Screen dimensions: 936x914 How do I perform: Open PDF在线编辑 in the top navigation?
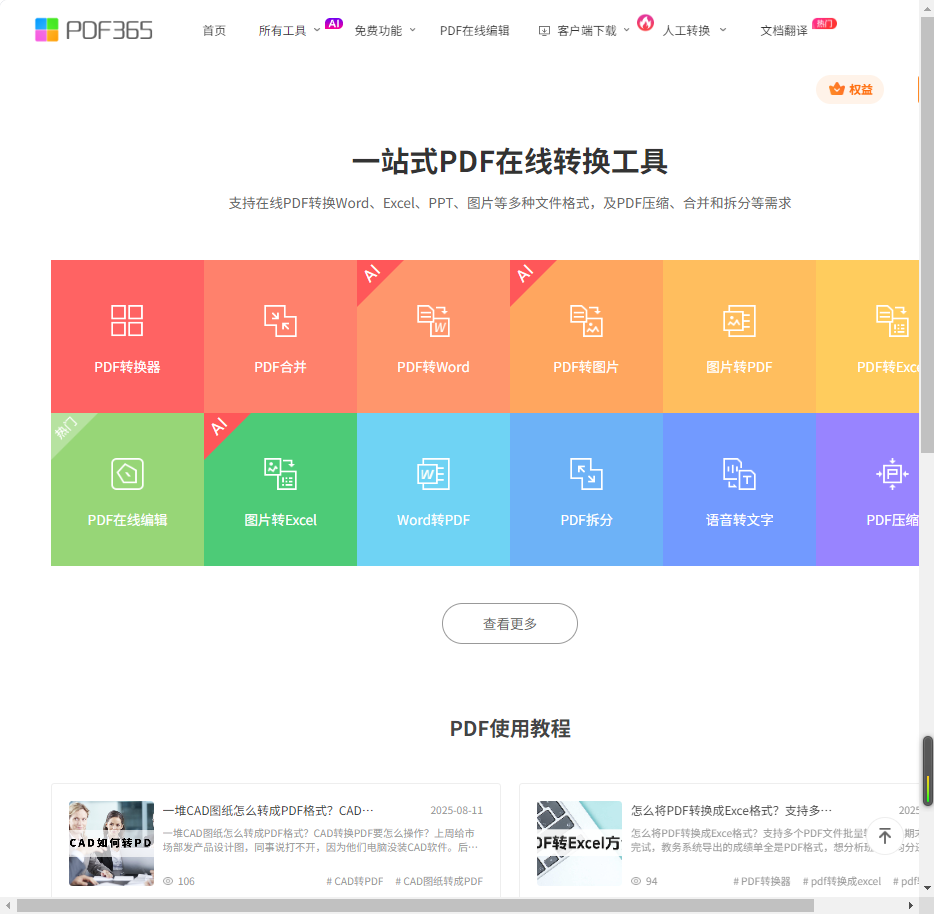click(475, 30)
